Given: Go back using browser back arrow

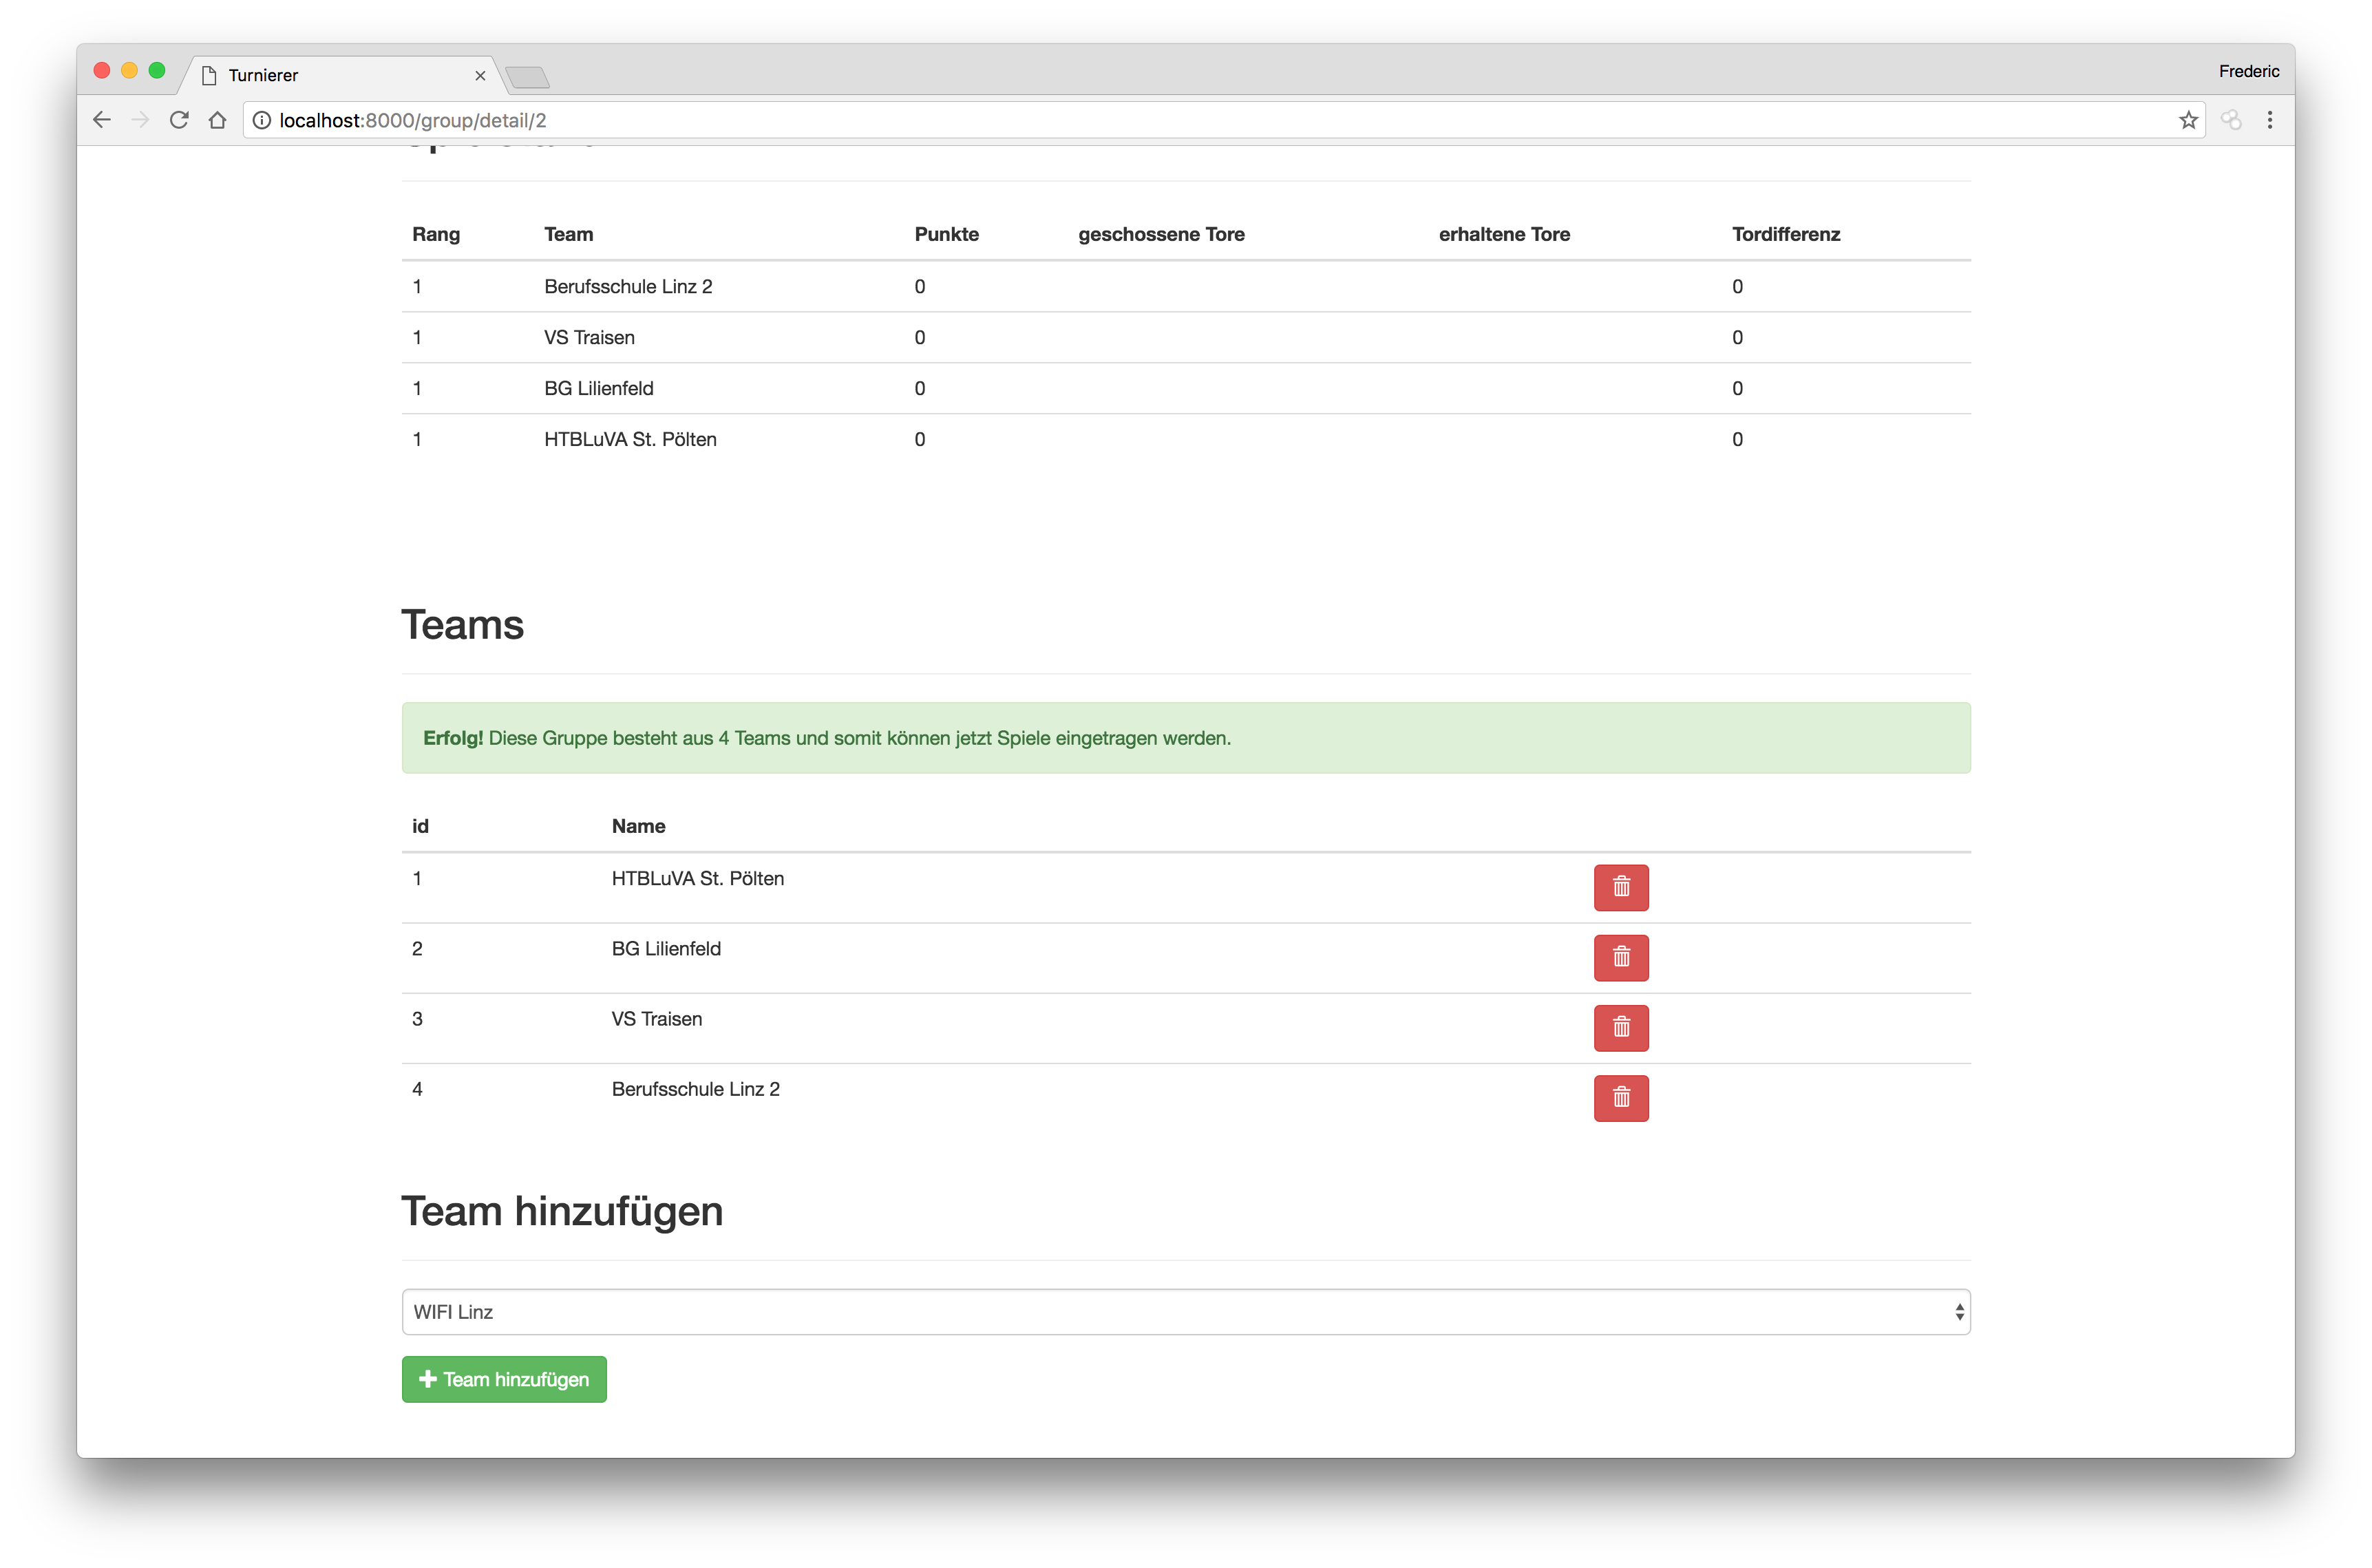Looking at the screenshot, I should click(102, 120).
